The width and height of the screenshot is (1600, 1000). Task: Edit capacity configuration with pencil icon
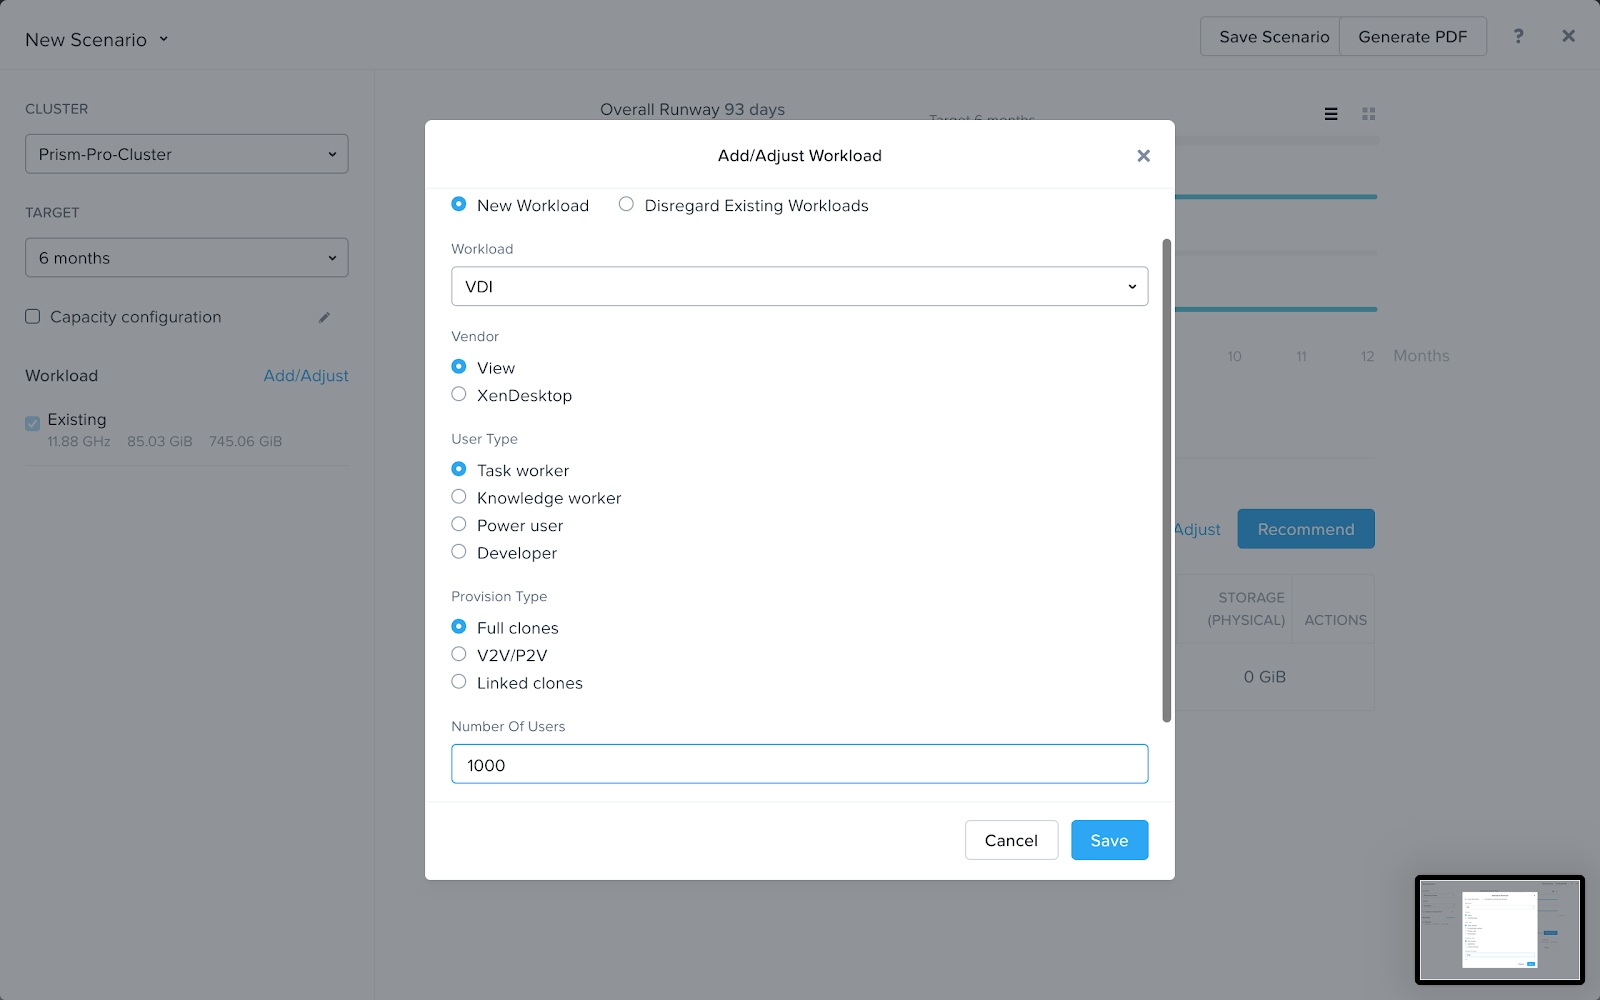tap(324, 317)
